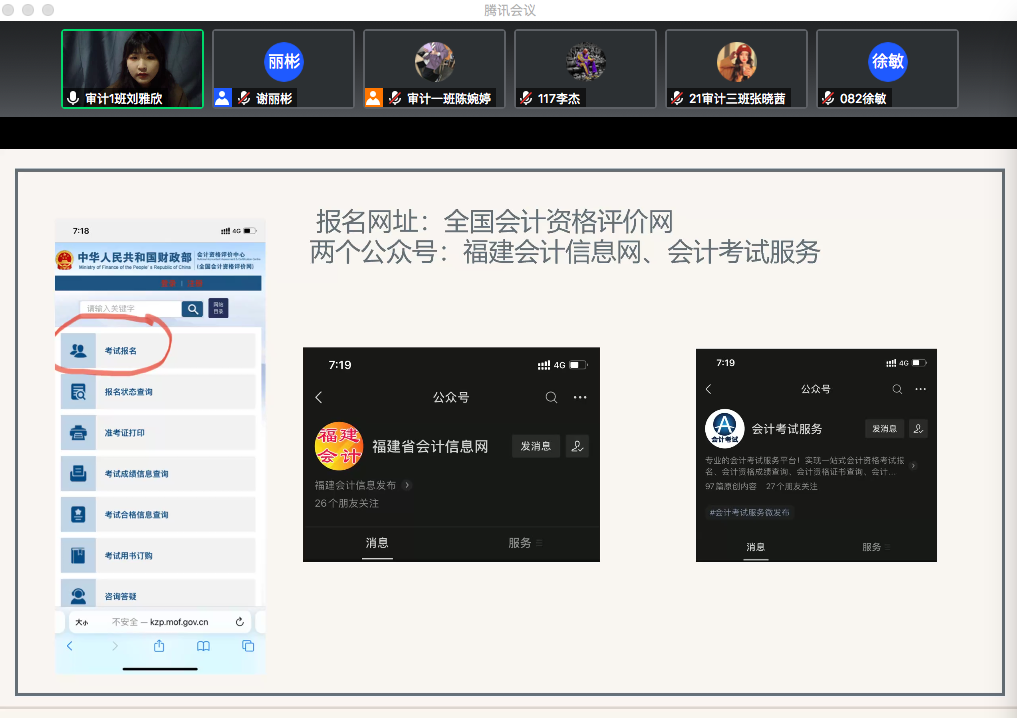Select the 消息 tab on the 福建省会计信息网 page
Image resolution: width=1017 pixels, height=718 pixels.
(x=377, y=543)
